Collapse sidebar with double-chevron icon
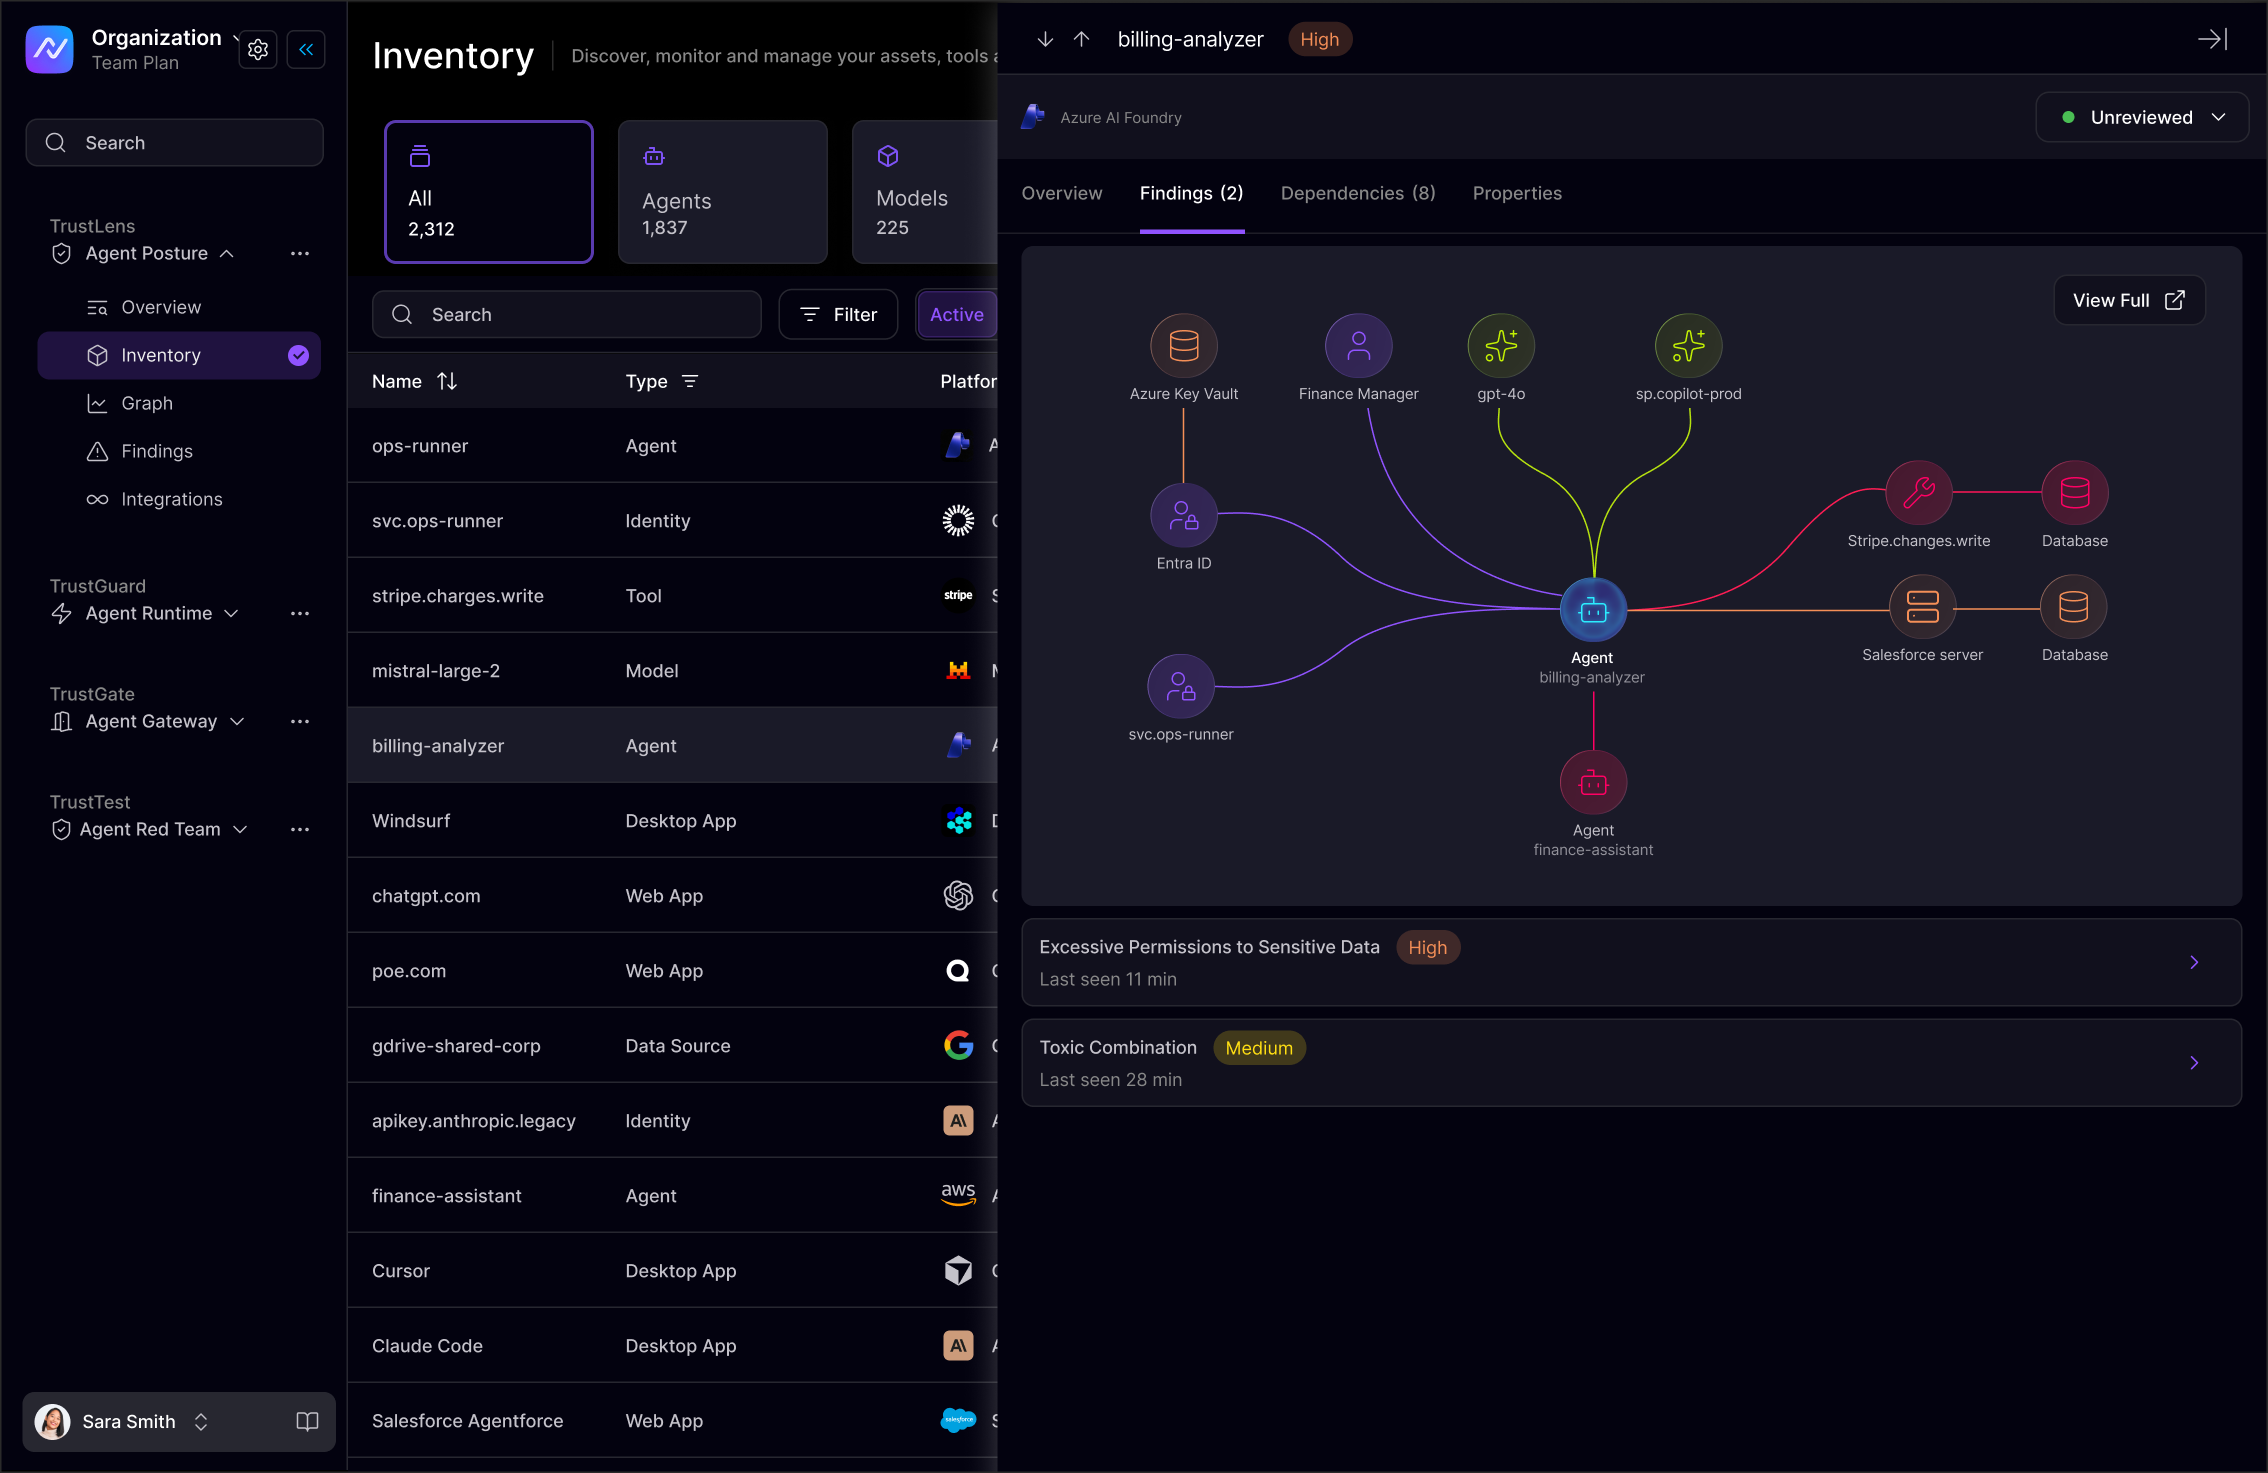 click(x=306, y=49)
